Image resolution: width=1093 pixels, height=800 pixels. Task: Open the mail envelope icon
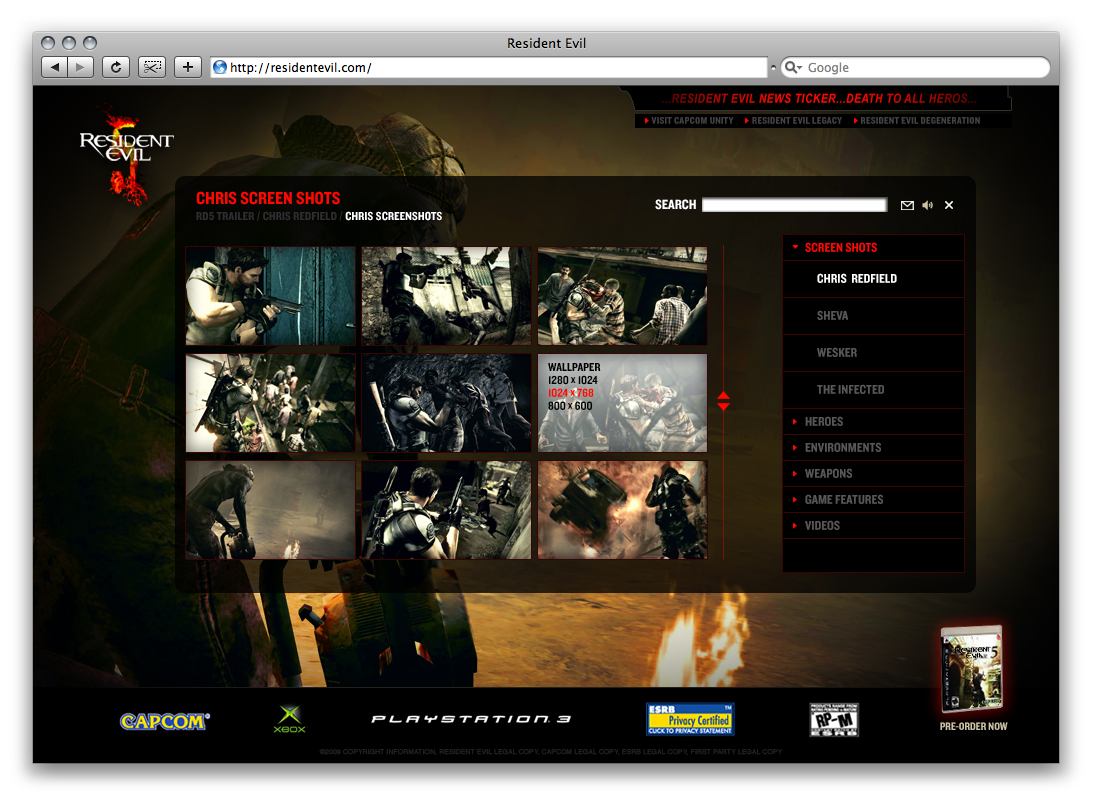[x=907, y=205]
